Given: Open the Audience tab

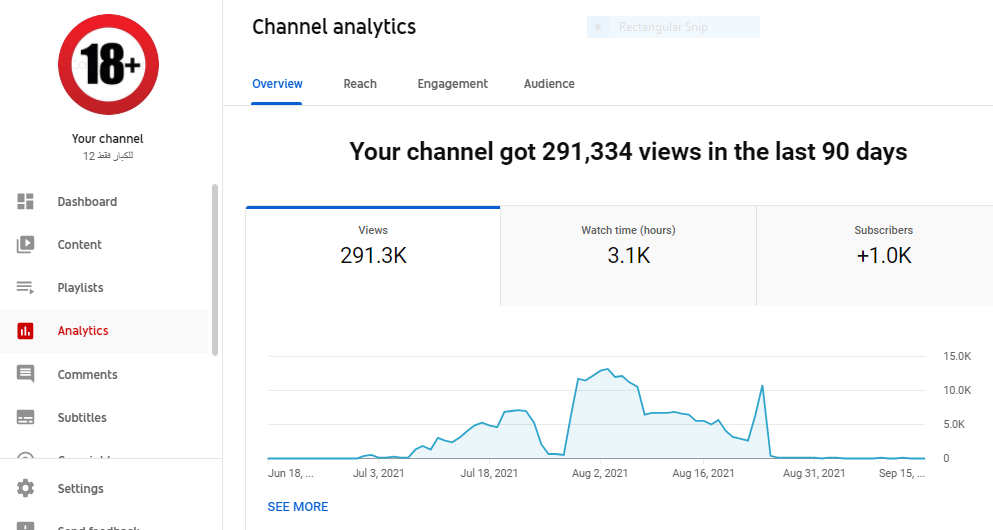Looking at the screenshot, I should pyautogui.click(x=549, y=84).
